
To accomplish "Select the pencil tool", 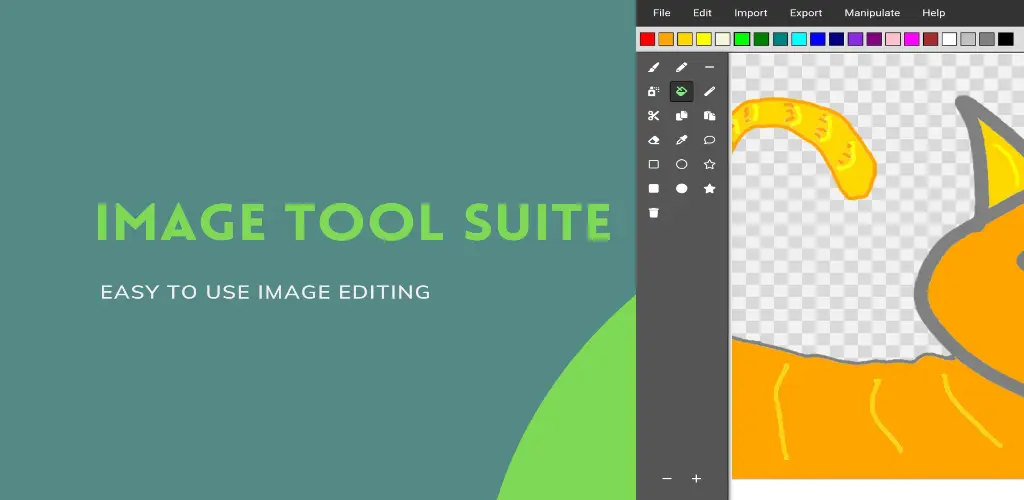I will click(x=681, y=67).
